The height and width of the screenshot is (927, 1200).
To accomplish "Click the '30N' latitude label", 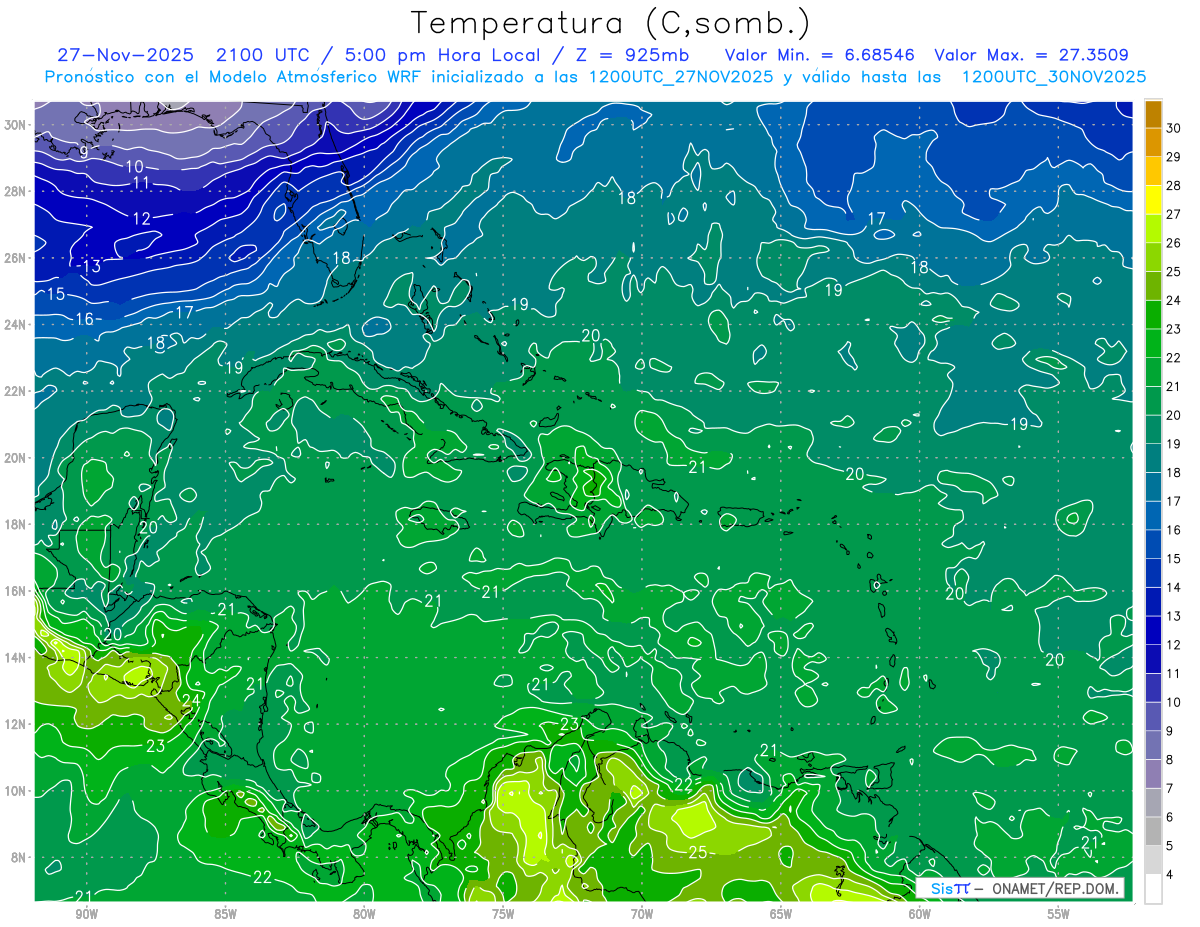I will 15,125.
